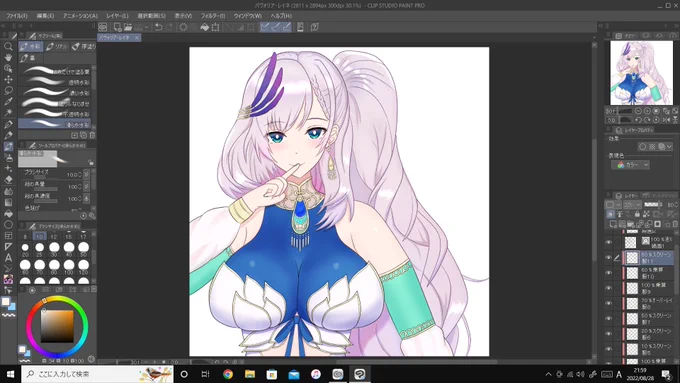Image resolution: width=680 pixels, height=383 pixels.
Task: Select the Operation object tool
Action: (8, 69)
